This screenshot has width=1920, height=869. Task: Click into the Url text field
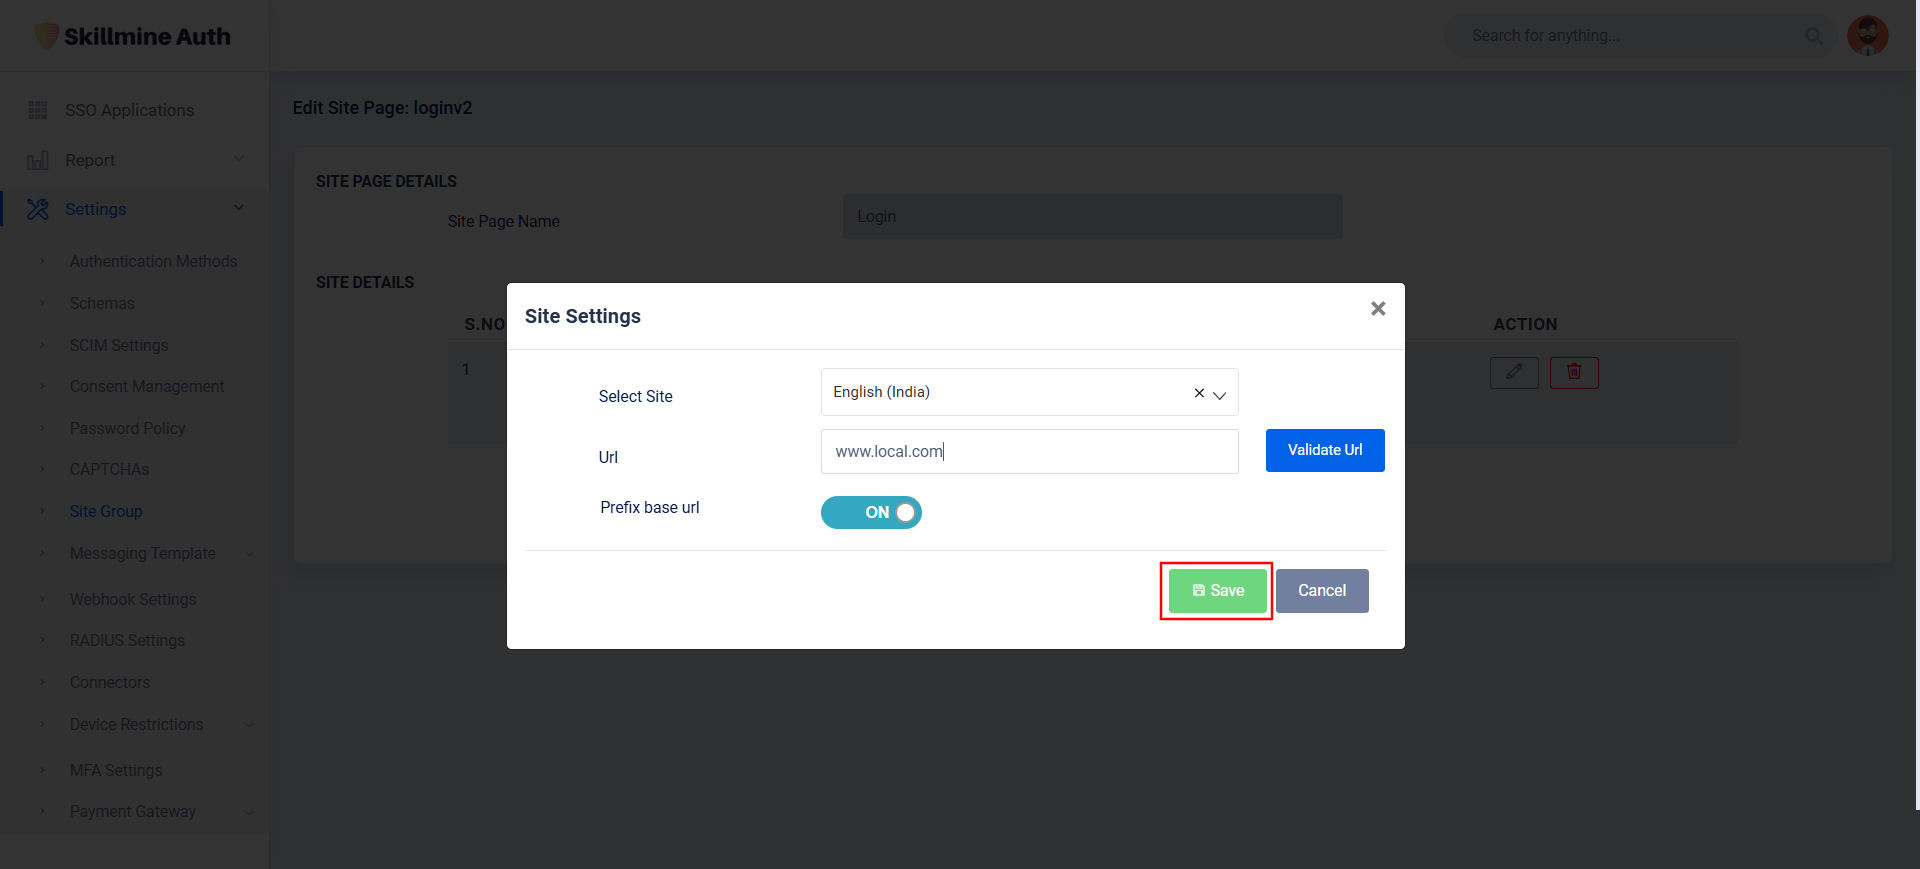tap(1028, 452)
